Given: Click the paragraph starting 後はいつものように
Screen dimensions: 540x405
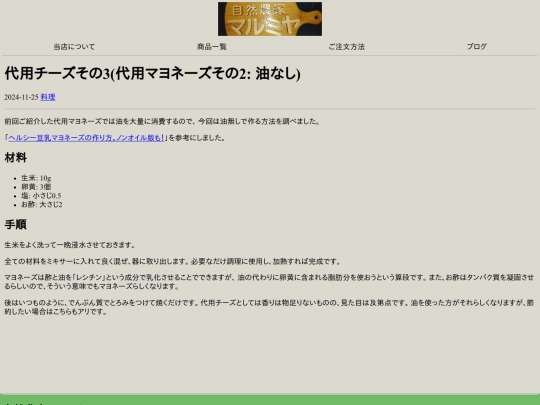Looking at the screenshot, I should 269,307.
